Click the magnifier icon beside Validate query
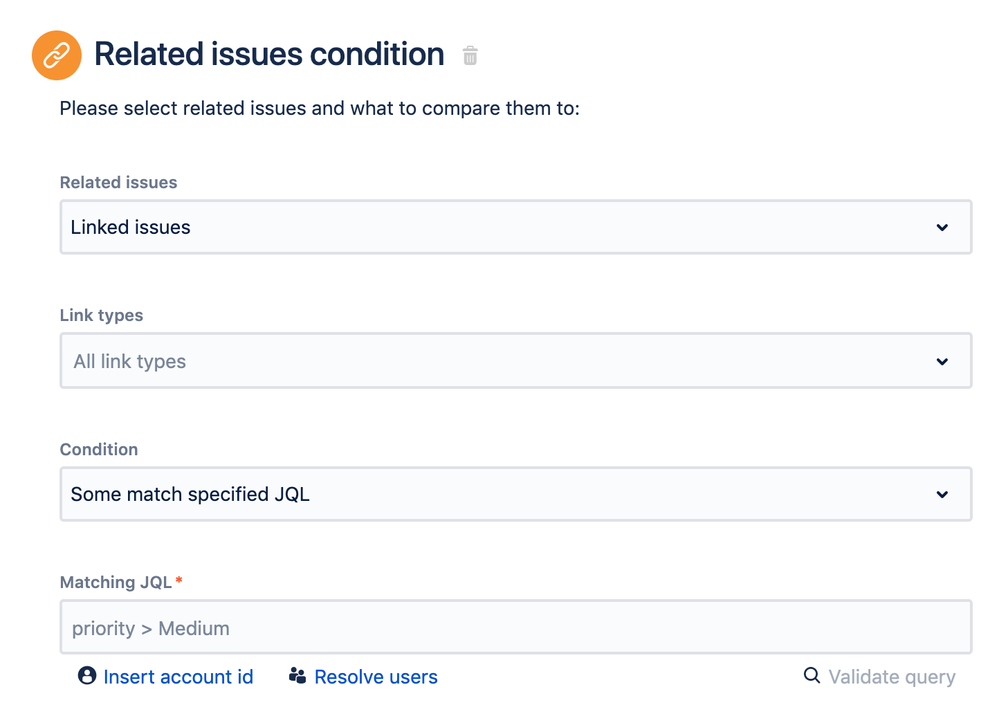The height and width of the screenshot is (714, 999). (812, 675)
